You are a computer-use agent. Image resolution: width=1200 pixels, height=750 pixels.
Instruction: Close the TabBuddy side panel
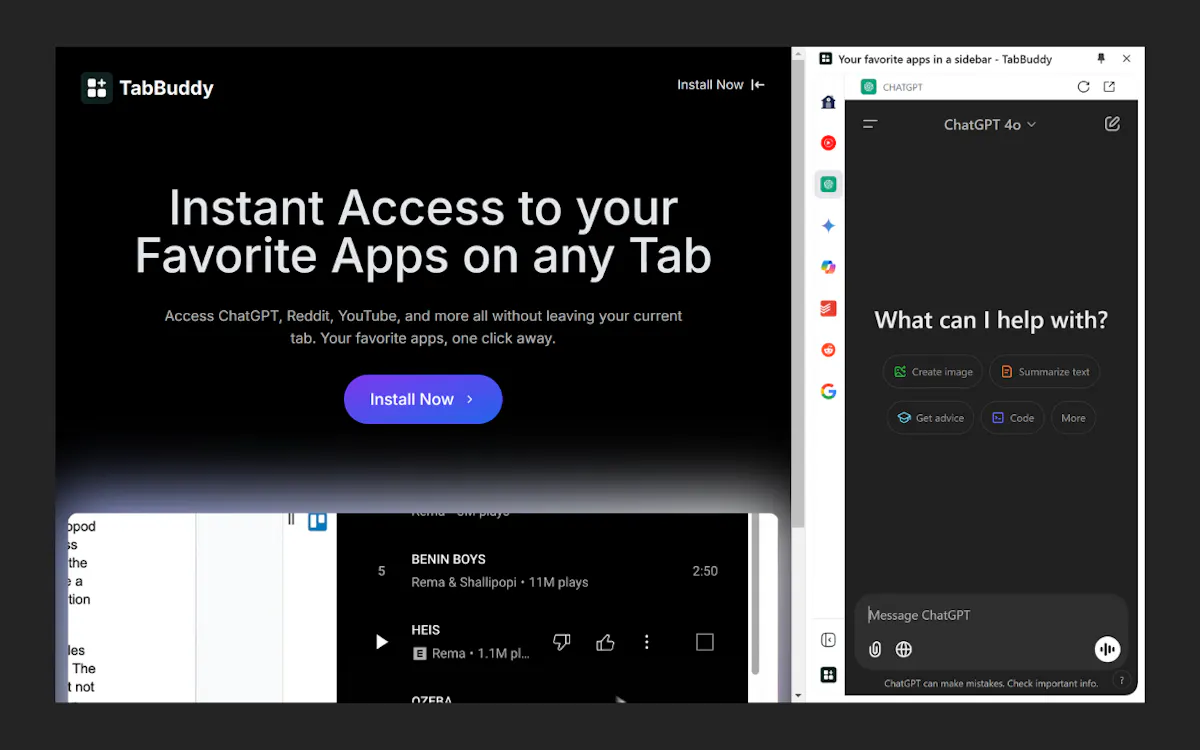tap(1127, 59)
